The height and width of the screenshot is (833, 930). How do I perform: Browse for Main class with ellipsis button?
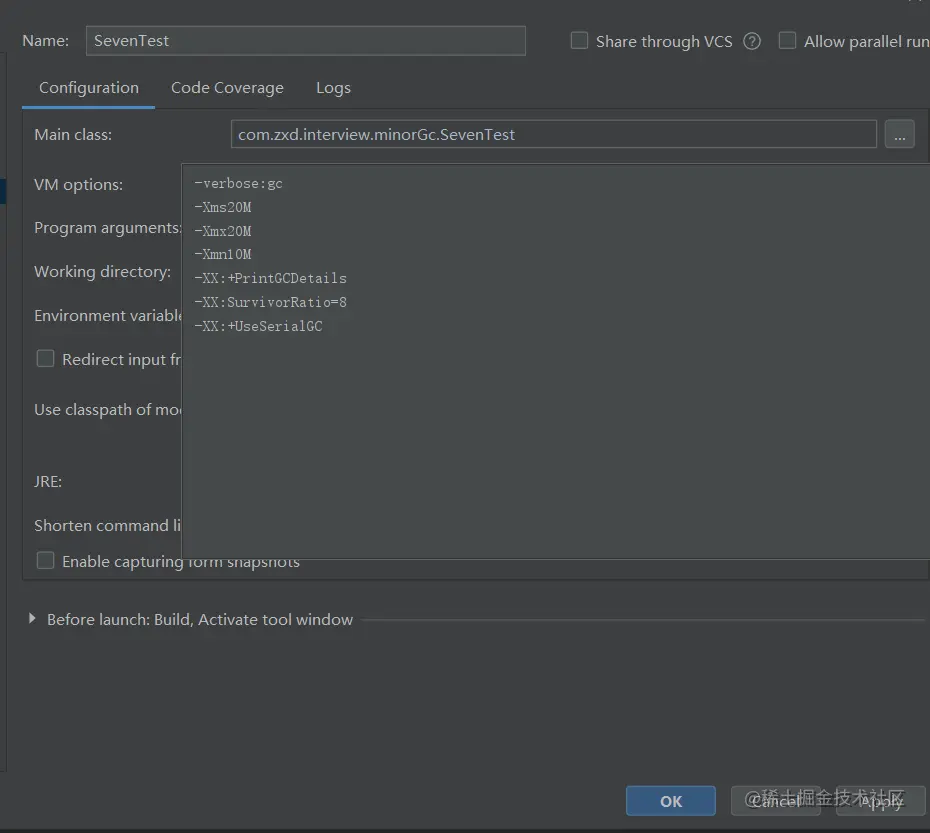900,134
